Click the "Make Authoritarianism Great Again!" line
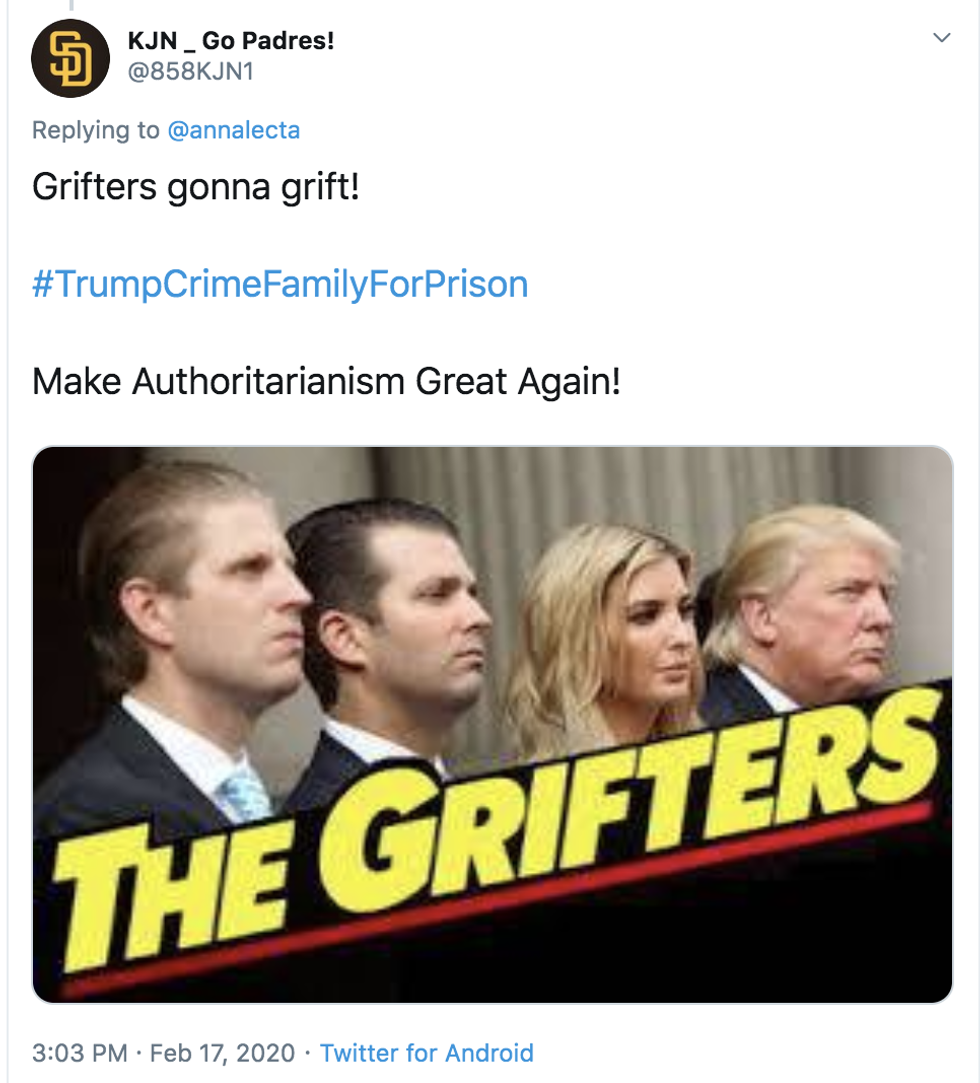 (x=326, y=381)
